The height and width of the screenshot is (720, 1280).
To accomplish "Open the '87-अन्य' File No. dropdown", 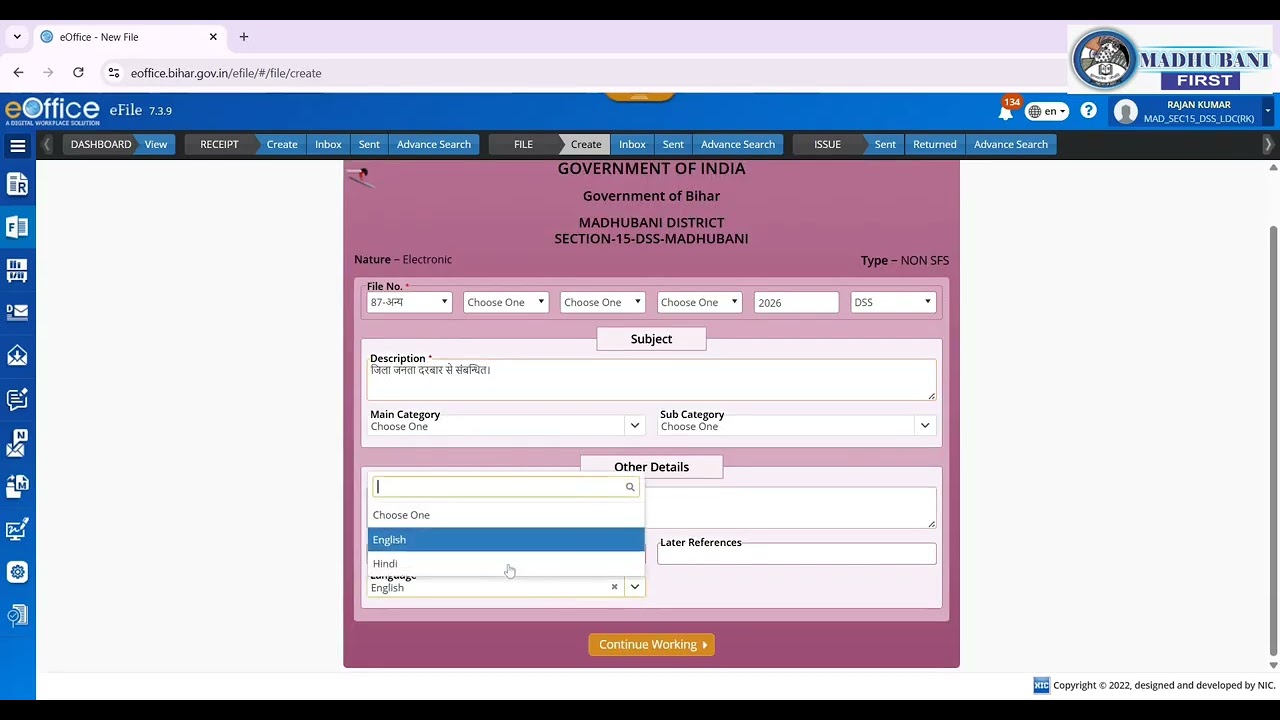I will pos(409,302).
